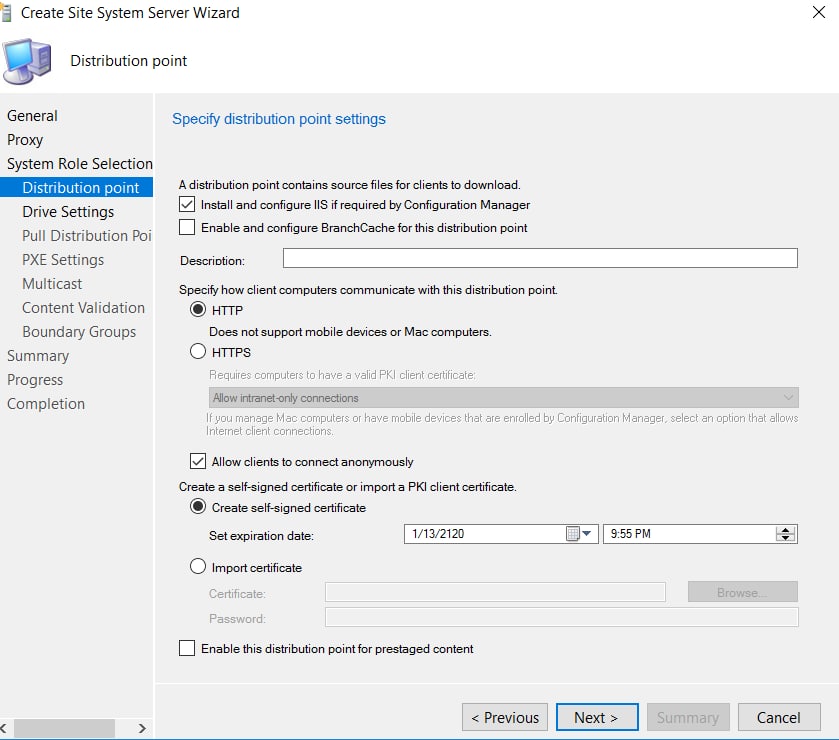Select Distribution point in sidebar

pyautogui.click(x=77, y=187)
